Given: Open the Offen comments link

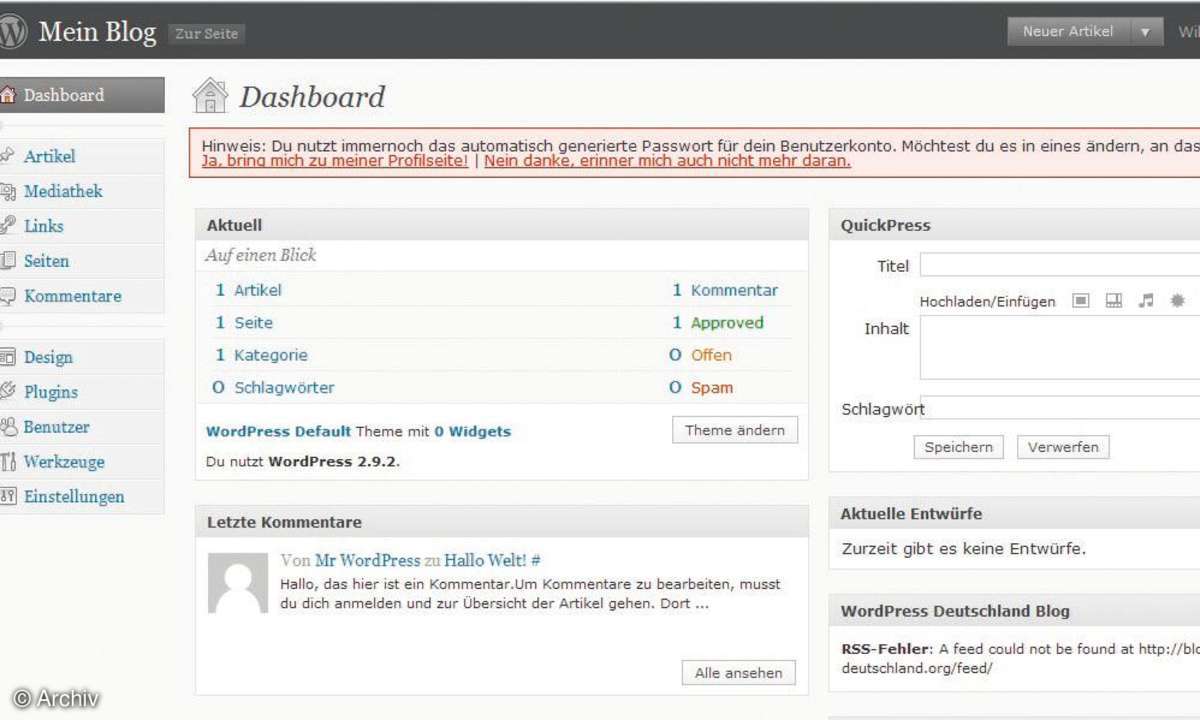Looking at the screenshot, I should (711, 355).
